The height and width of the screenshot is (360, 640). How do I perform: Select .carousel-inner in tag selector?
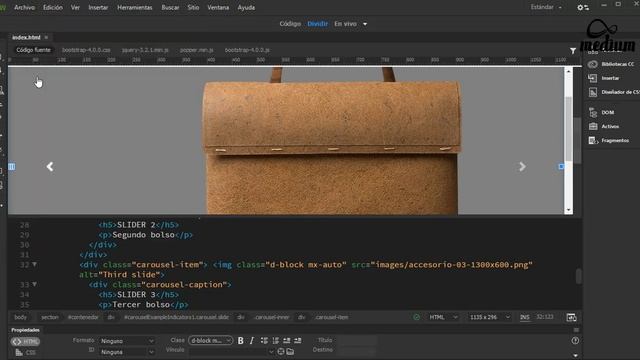tap(272, 317)
